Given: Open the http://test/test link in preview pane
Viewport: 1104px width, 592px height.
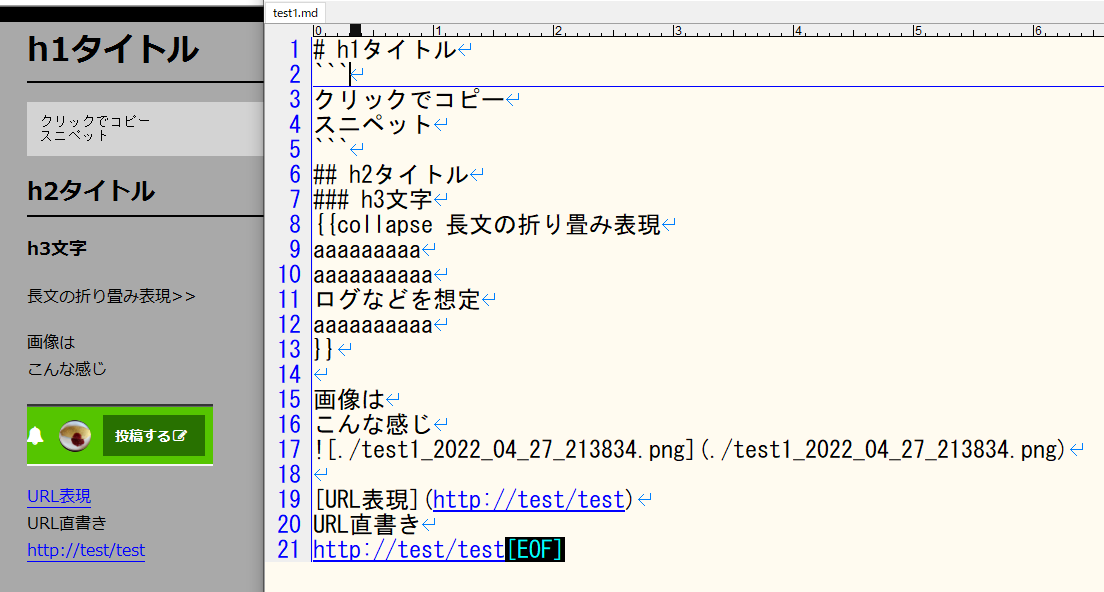Looking at the screenshot, I should click(86, 550).
